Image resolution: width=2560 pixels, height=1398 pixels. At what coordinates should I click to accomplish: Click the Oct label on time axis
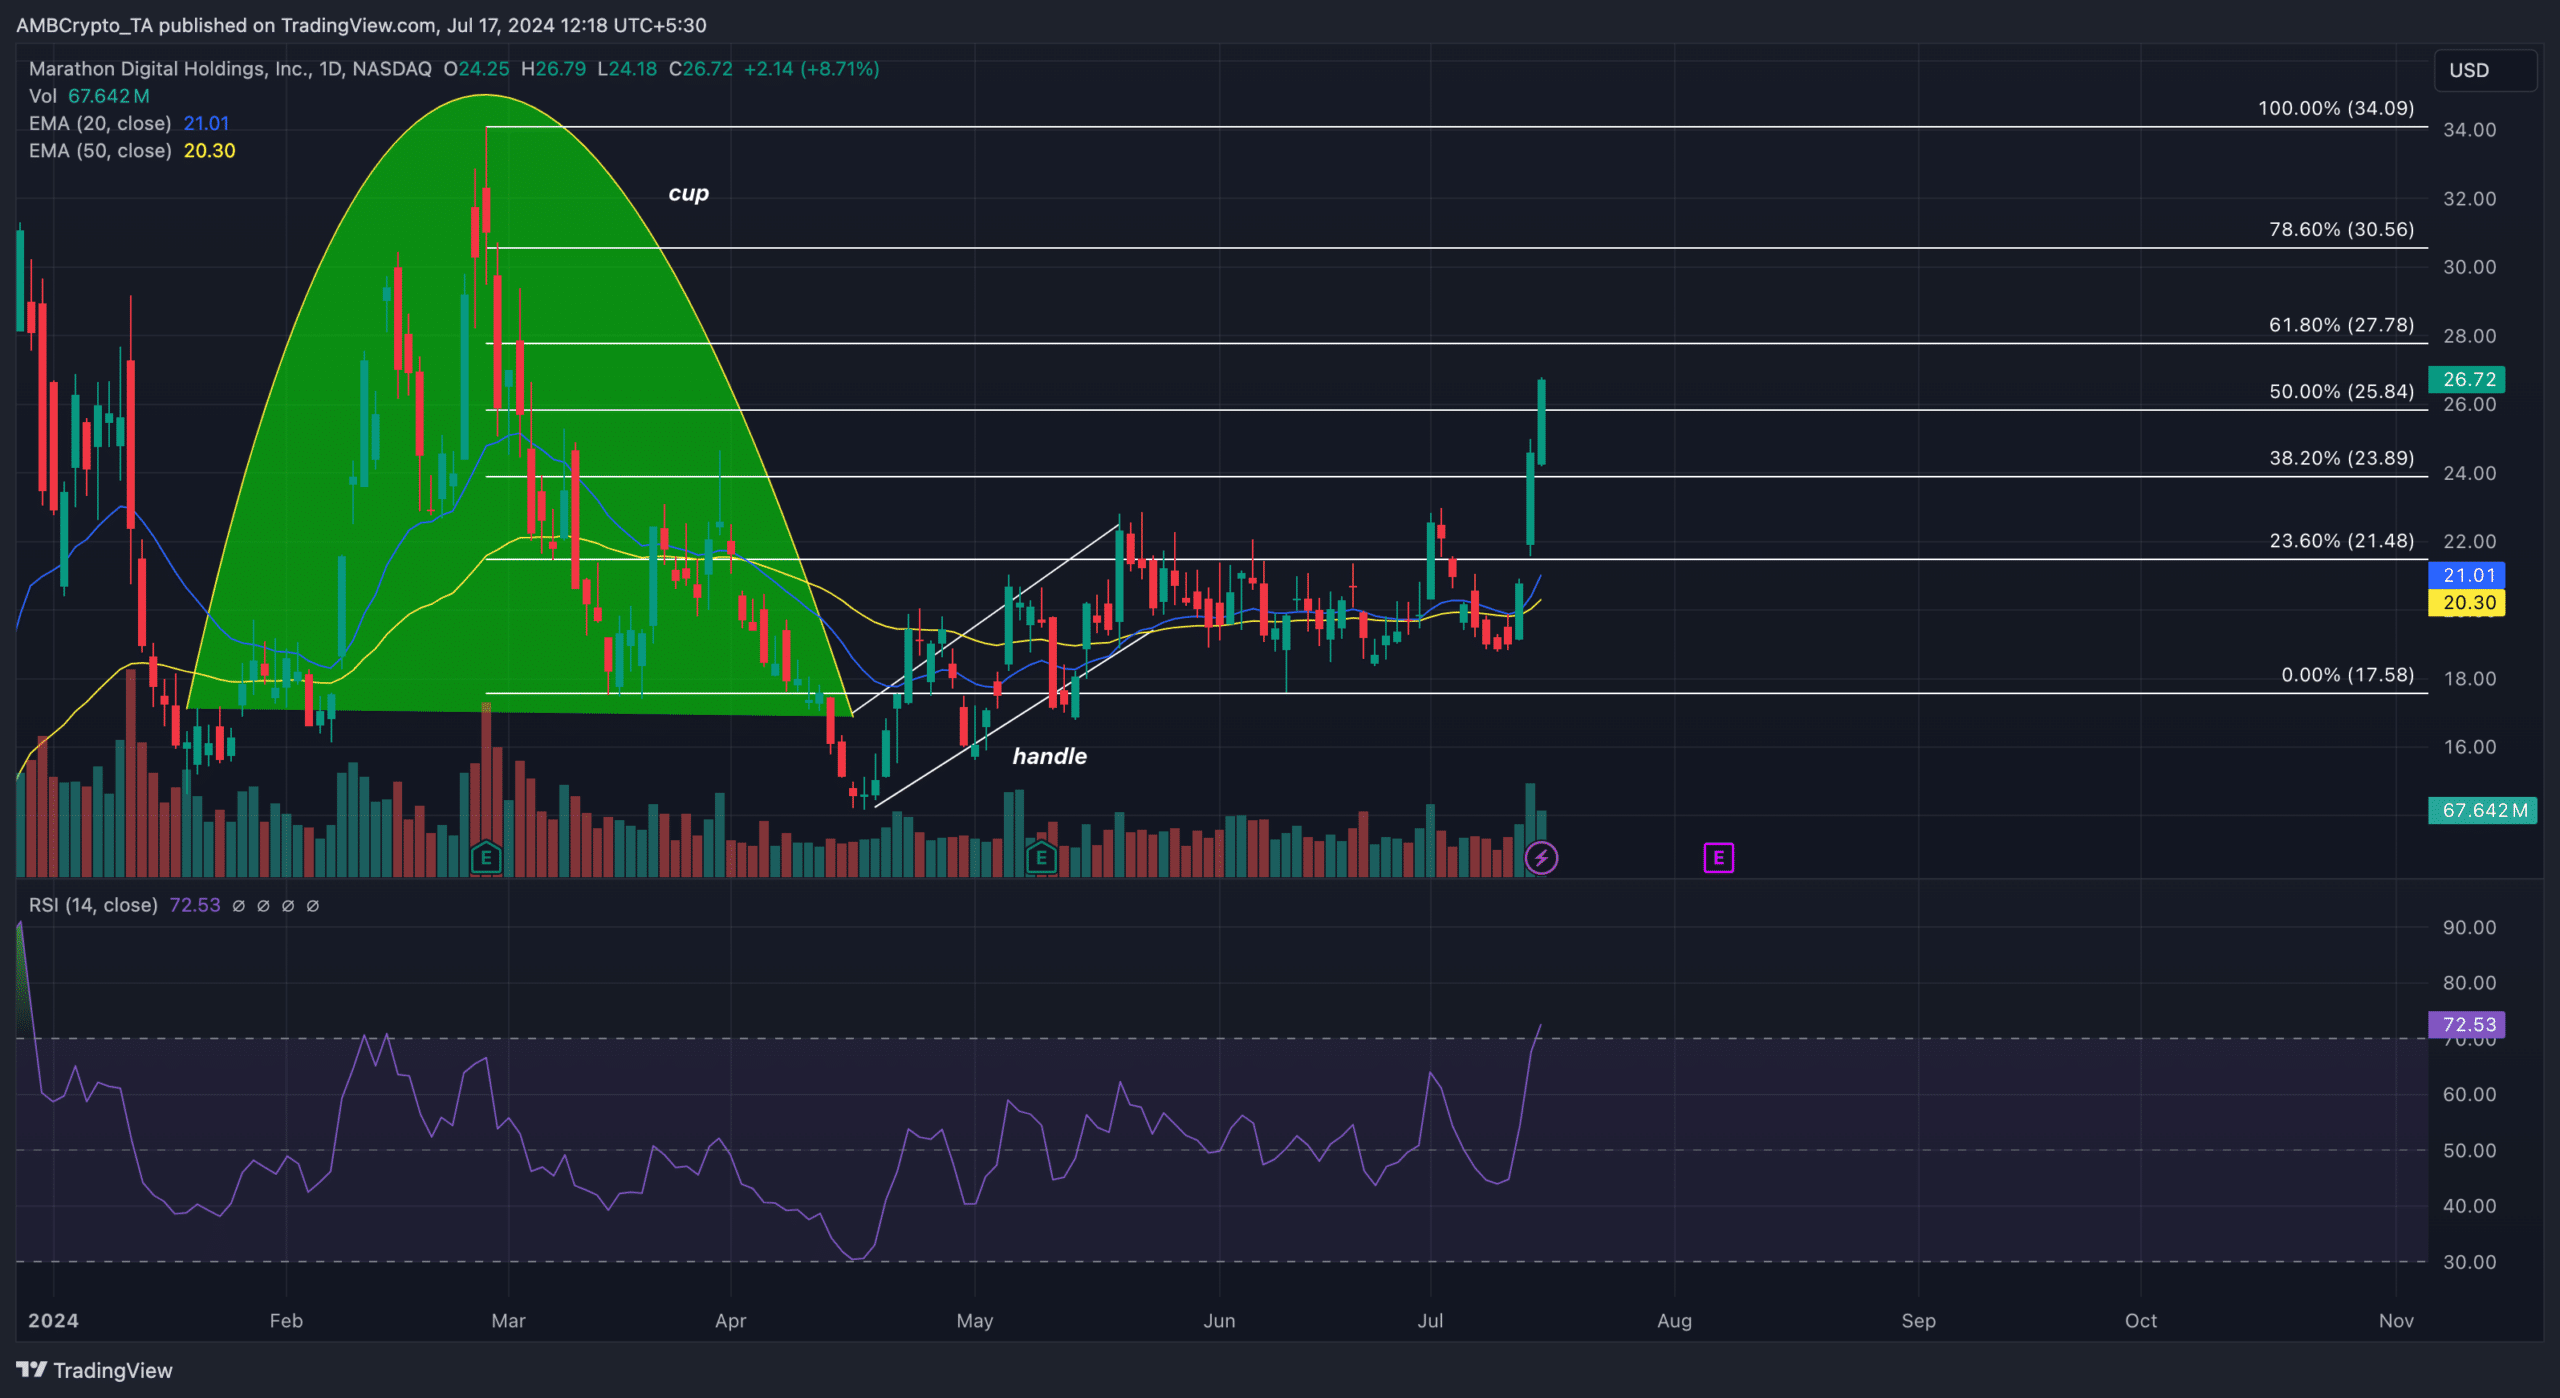click(2141, 1321)
